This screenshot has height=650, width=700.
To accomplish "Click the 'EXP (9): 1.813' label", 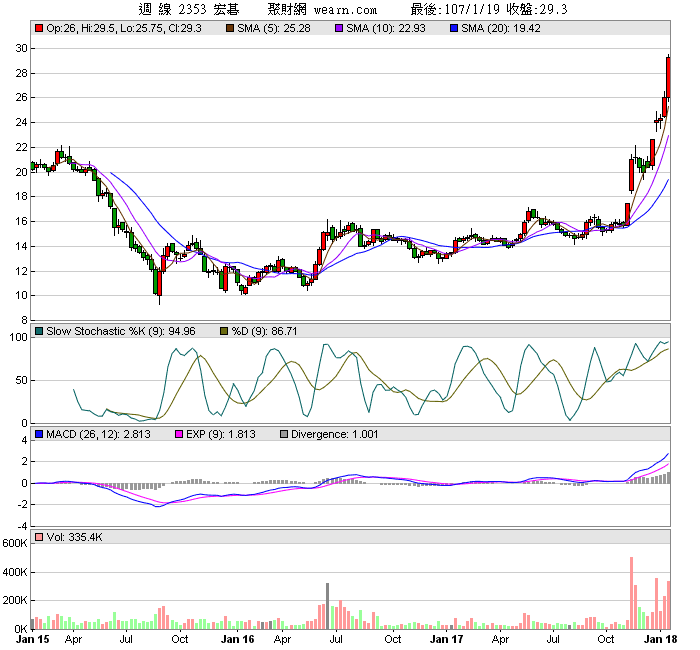I will click(221, 434).
